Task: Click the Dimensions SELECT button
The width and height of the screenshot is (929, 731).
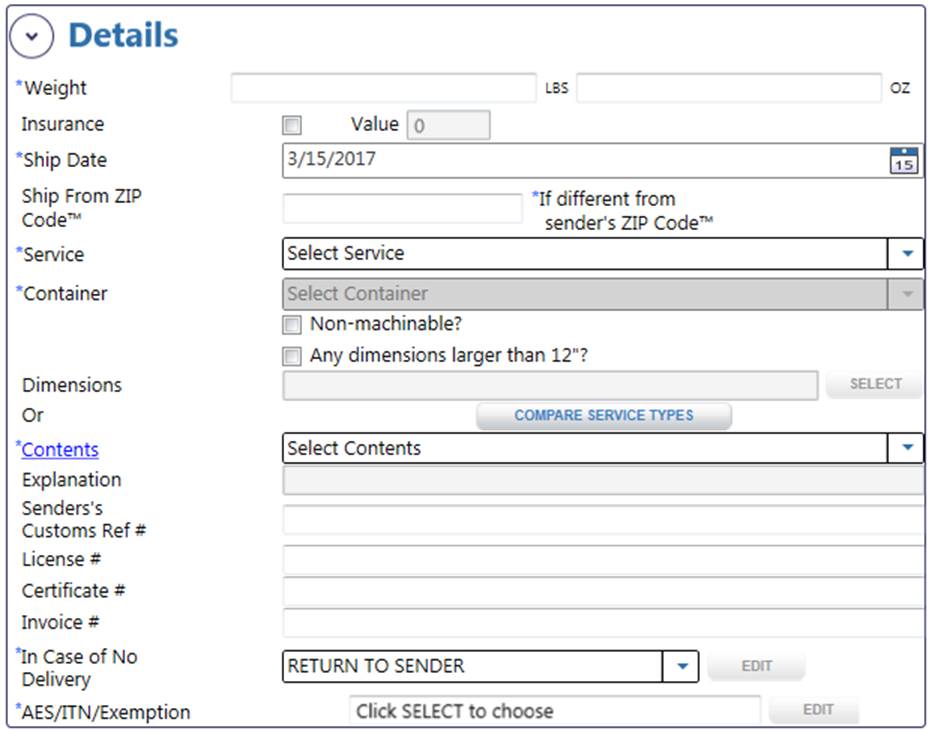Action: 875,384
